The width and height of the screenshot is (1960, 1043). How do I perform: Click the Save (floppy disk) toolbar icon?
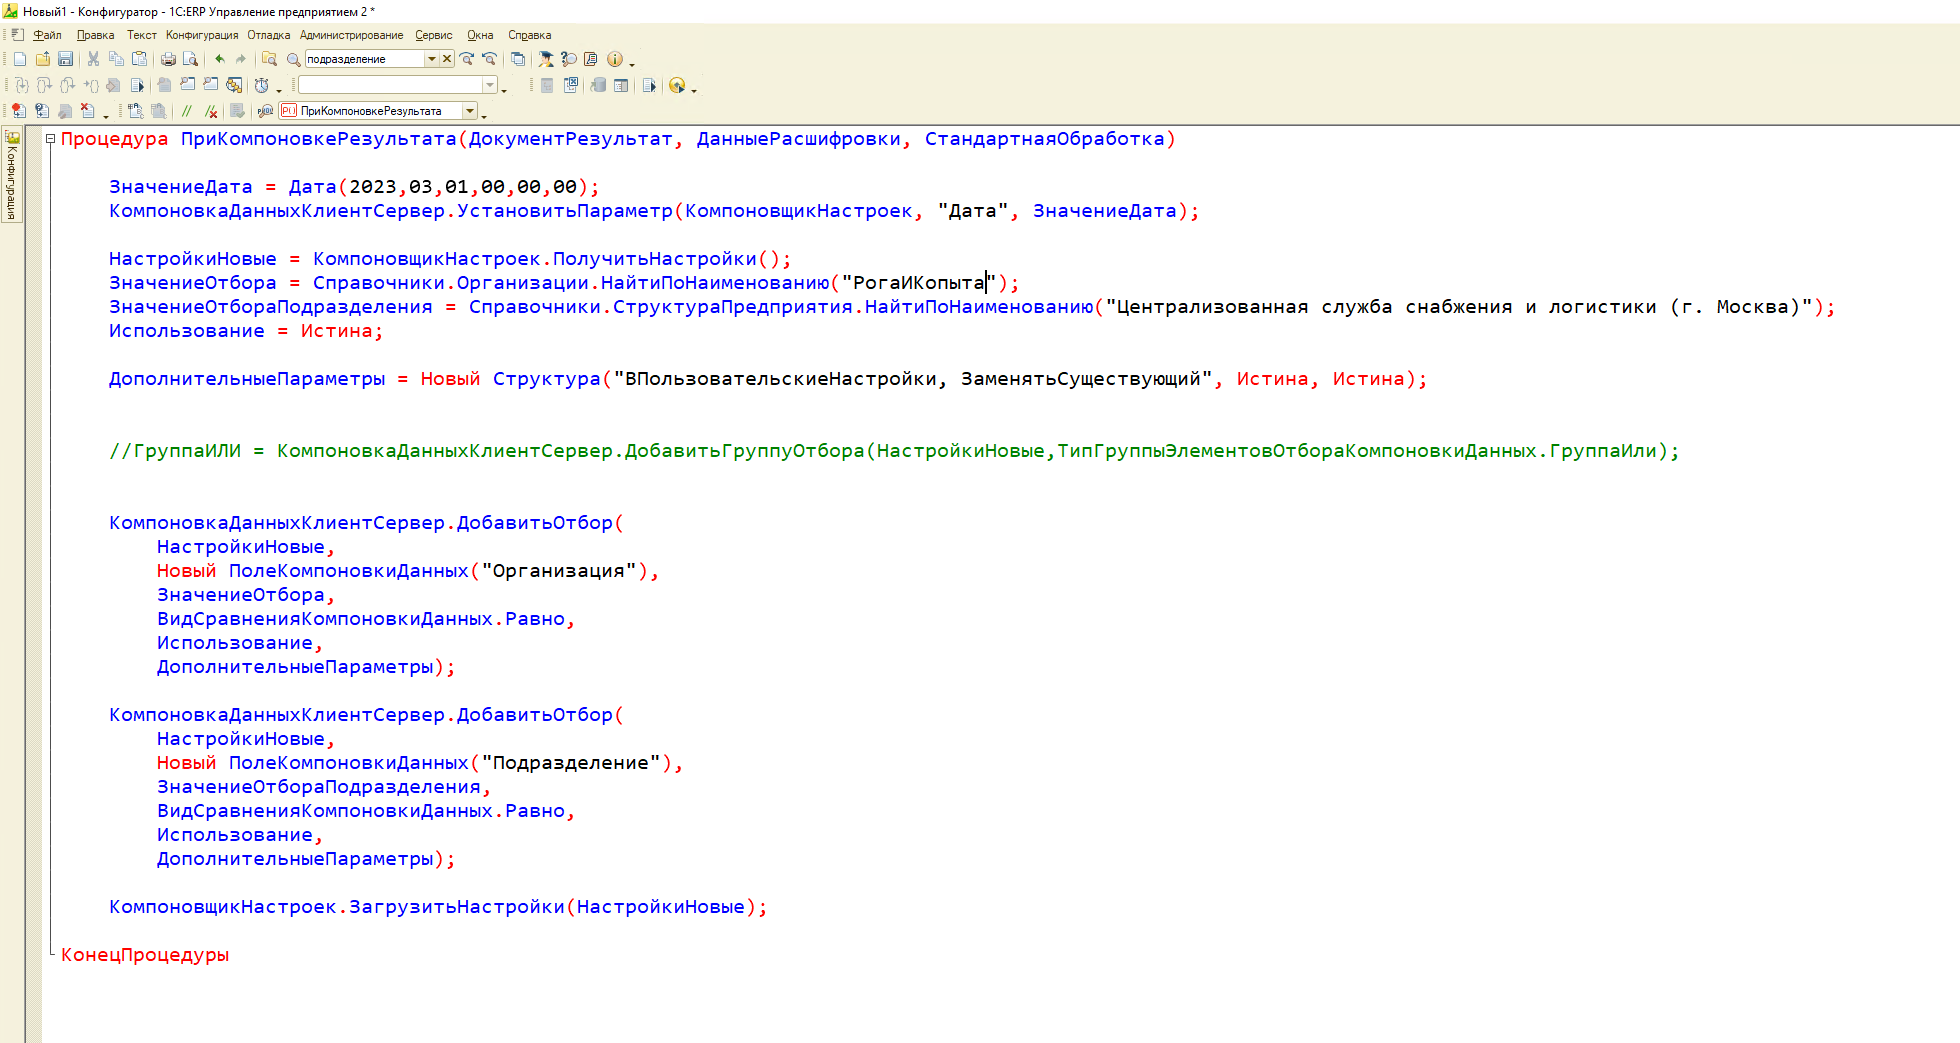[x=65, y=59]
